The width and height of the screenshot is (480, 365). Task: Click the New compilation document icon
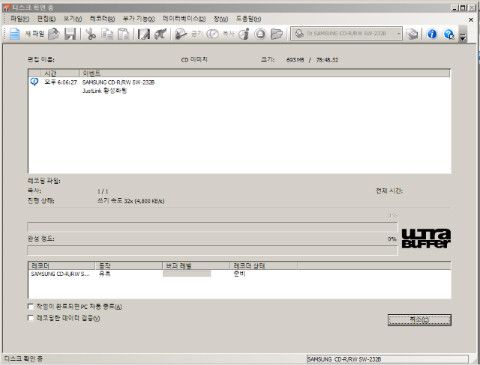click(x=15, y=34)
